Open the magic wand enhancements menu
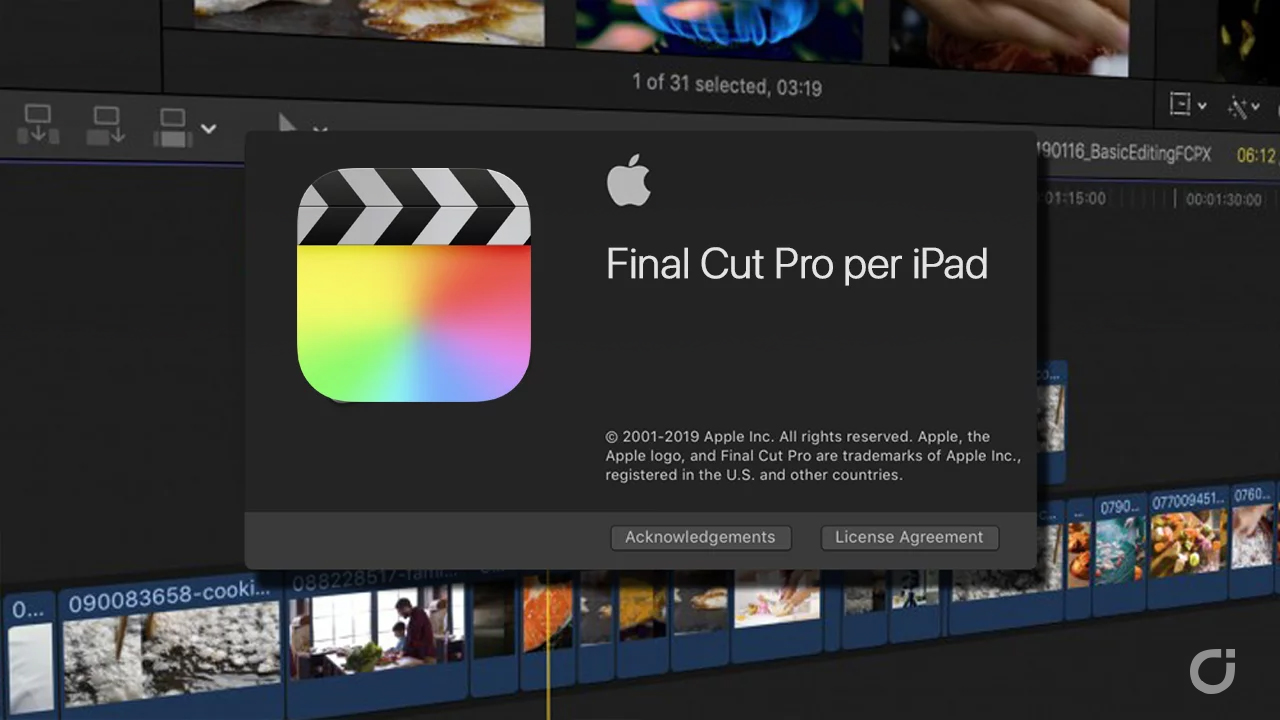 pos(1244,107)
